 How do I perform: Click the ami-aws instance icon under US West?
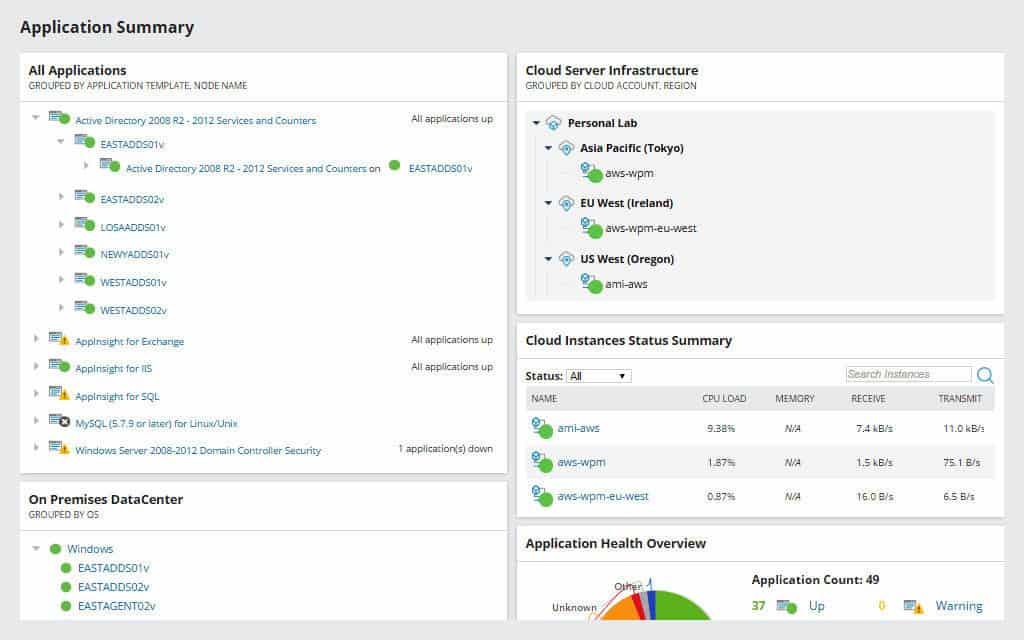591,283
